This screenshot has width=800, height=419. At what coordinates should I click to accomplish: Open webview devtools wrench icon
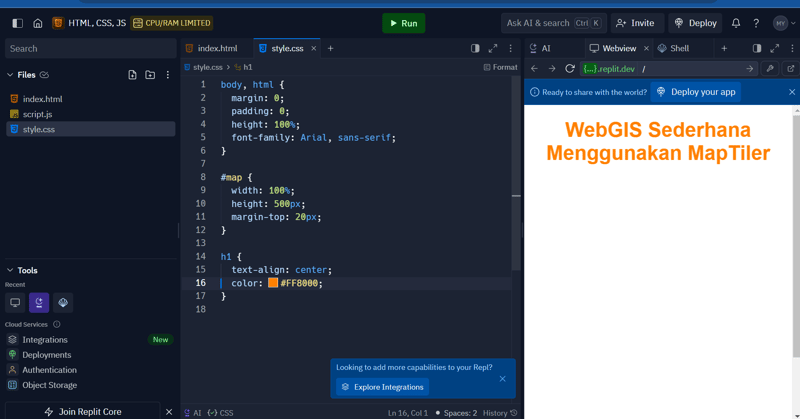770,68
